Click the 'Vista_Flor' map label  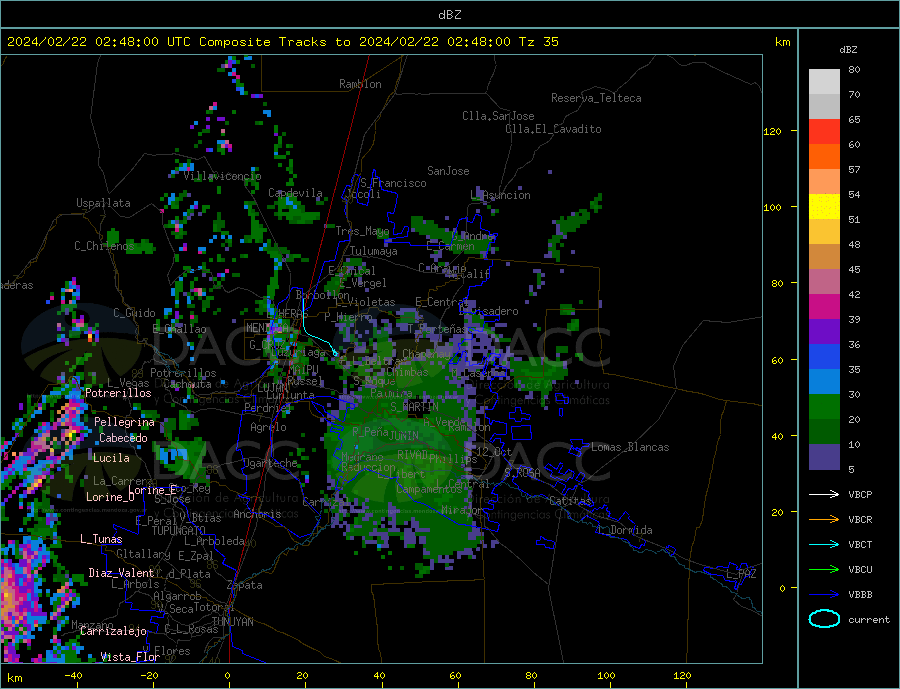click(130, 657)
